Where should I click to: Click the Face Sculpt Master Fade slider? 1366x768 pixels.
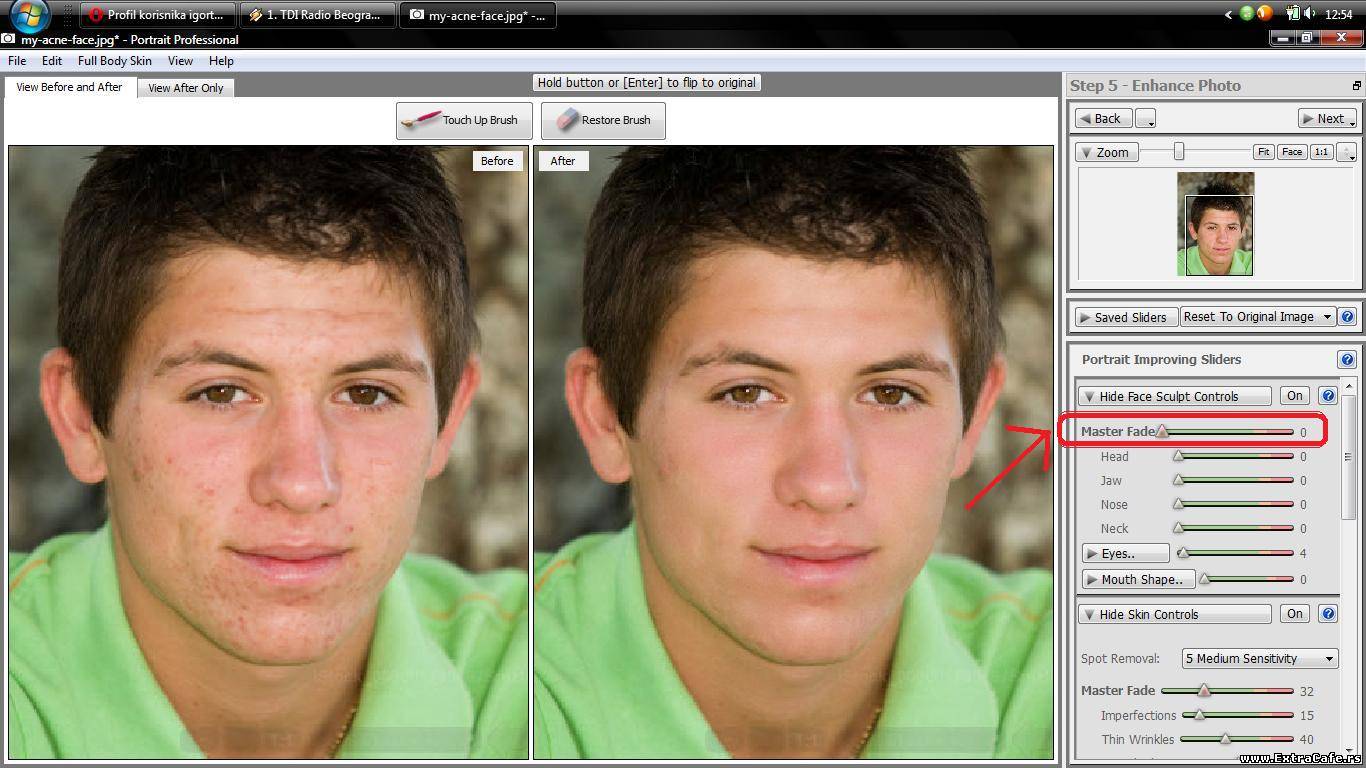1225,432
